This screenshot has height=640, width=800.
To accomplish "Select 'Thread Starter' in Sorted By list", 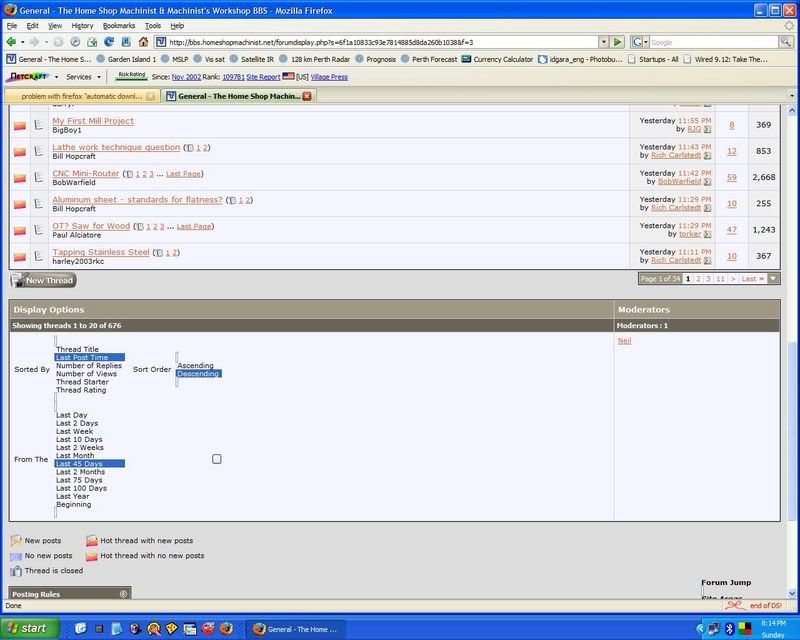I will (82, 382).
